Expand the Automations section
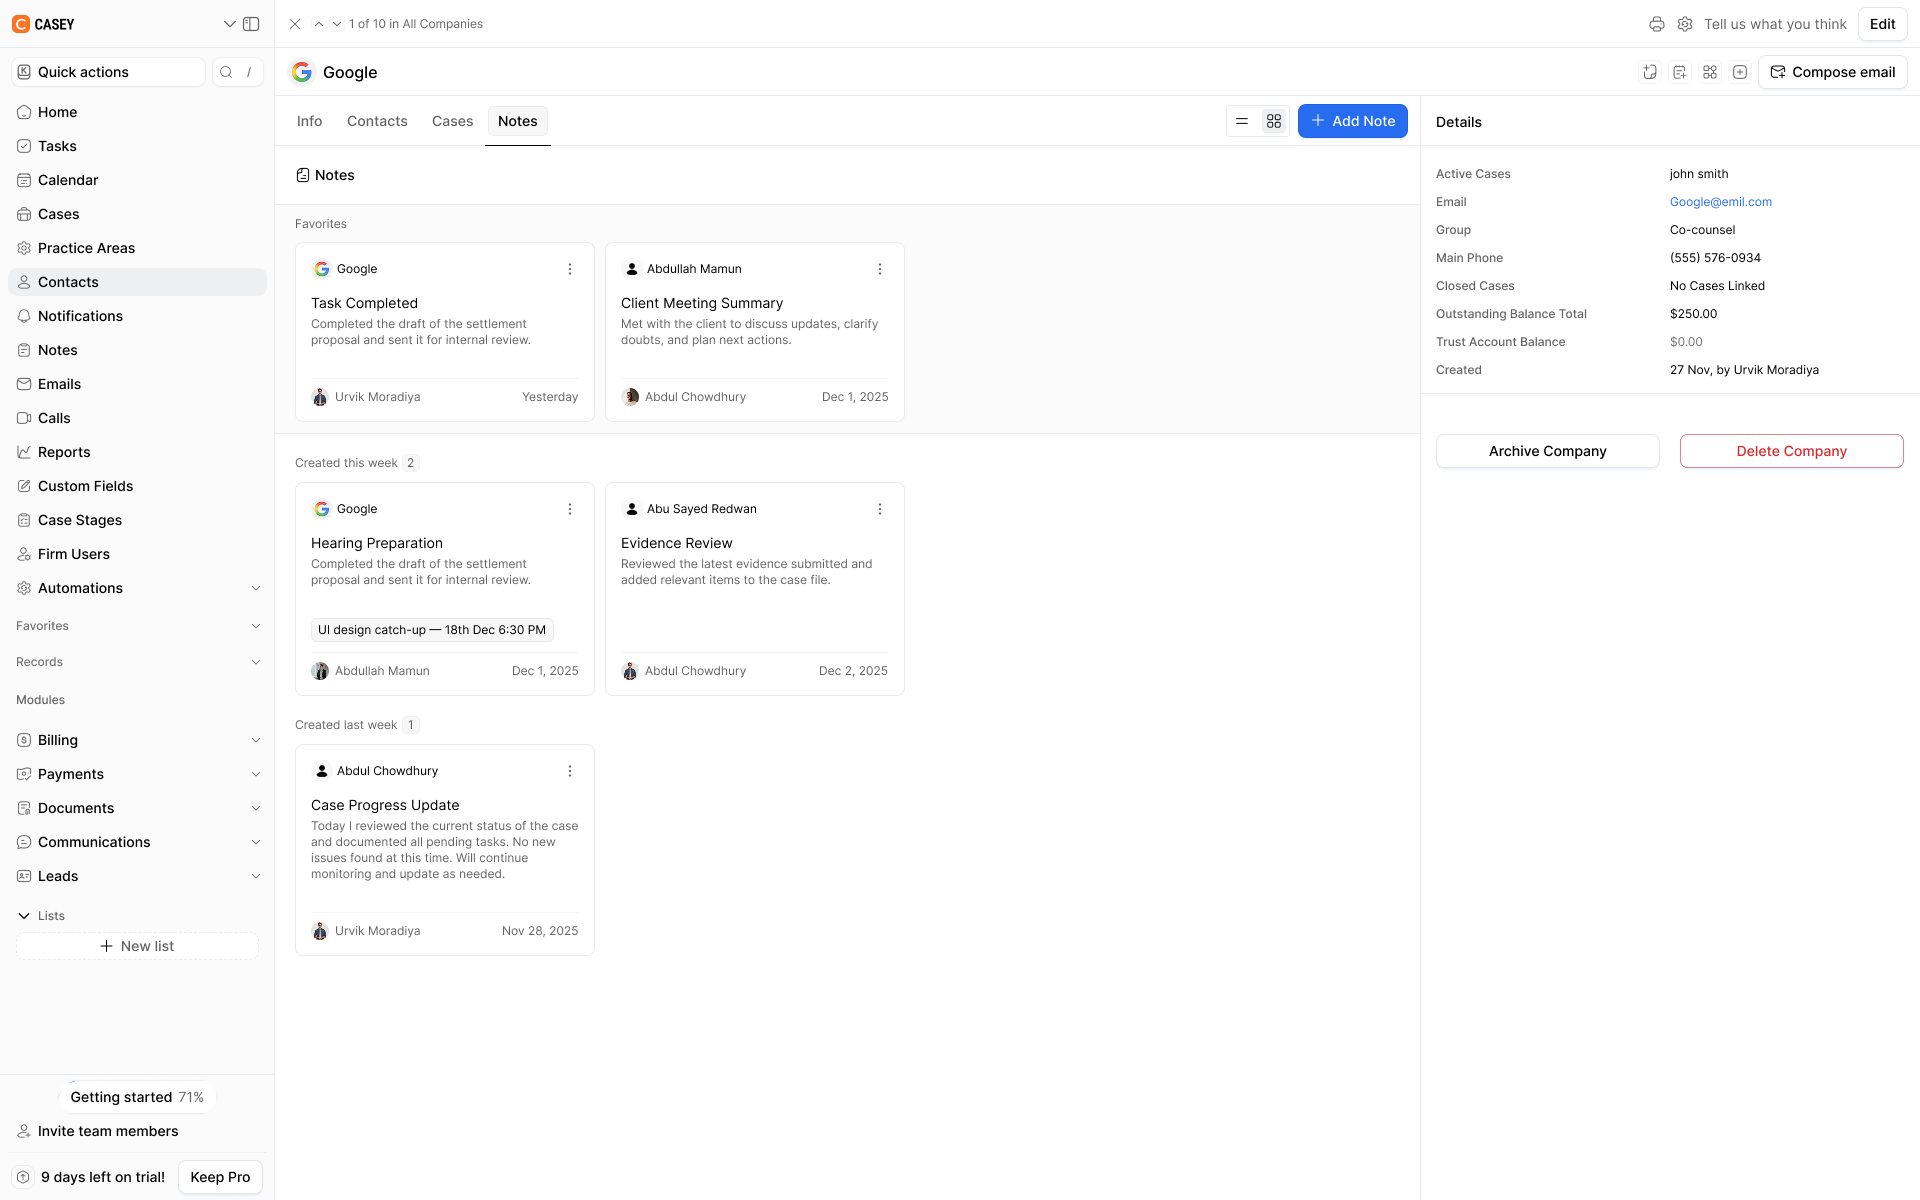This screenshot has height=1200, width=1920. pyautogui.click(x=256, y=588)
